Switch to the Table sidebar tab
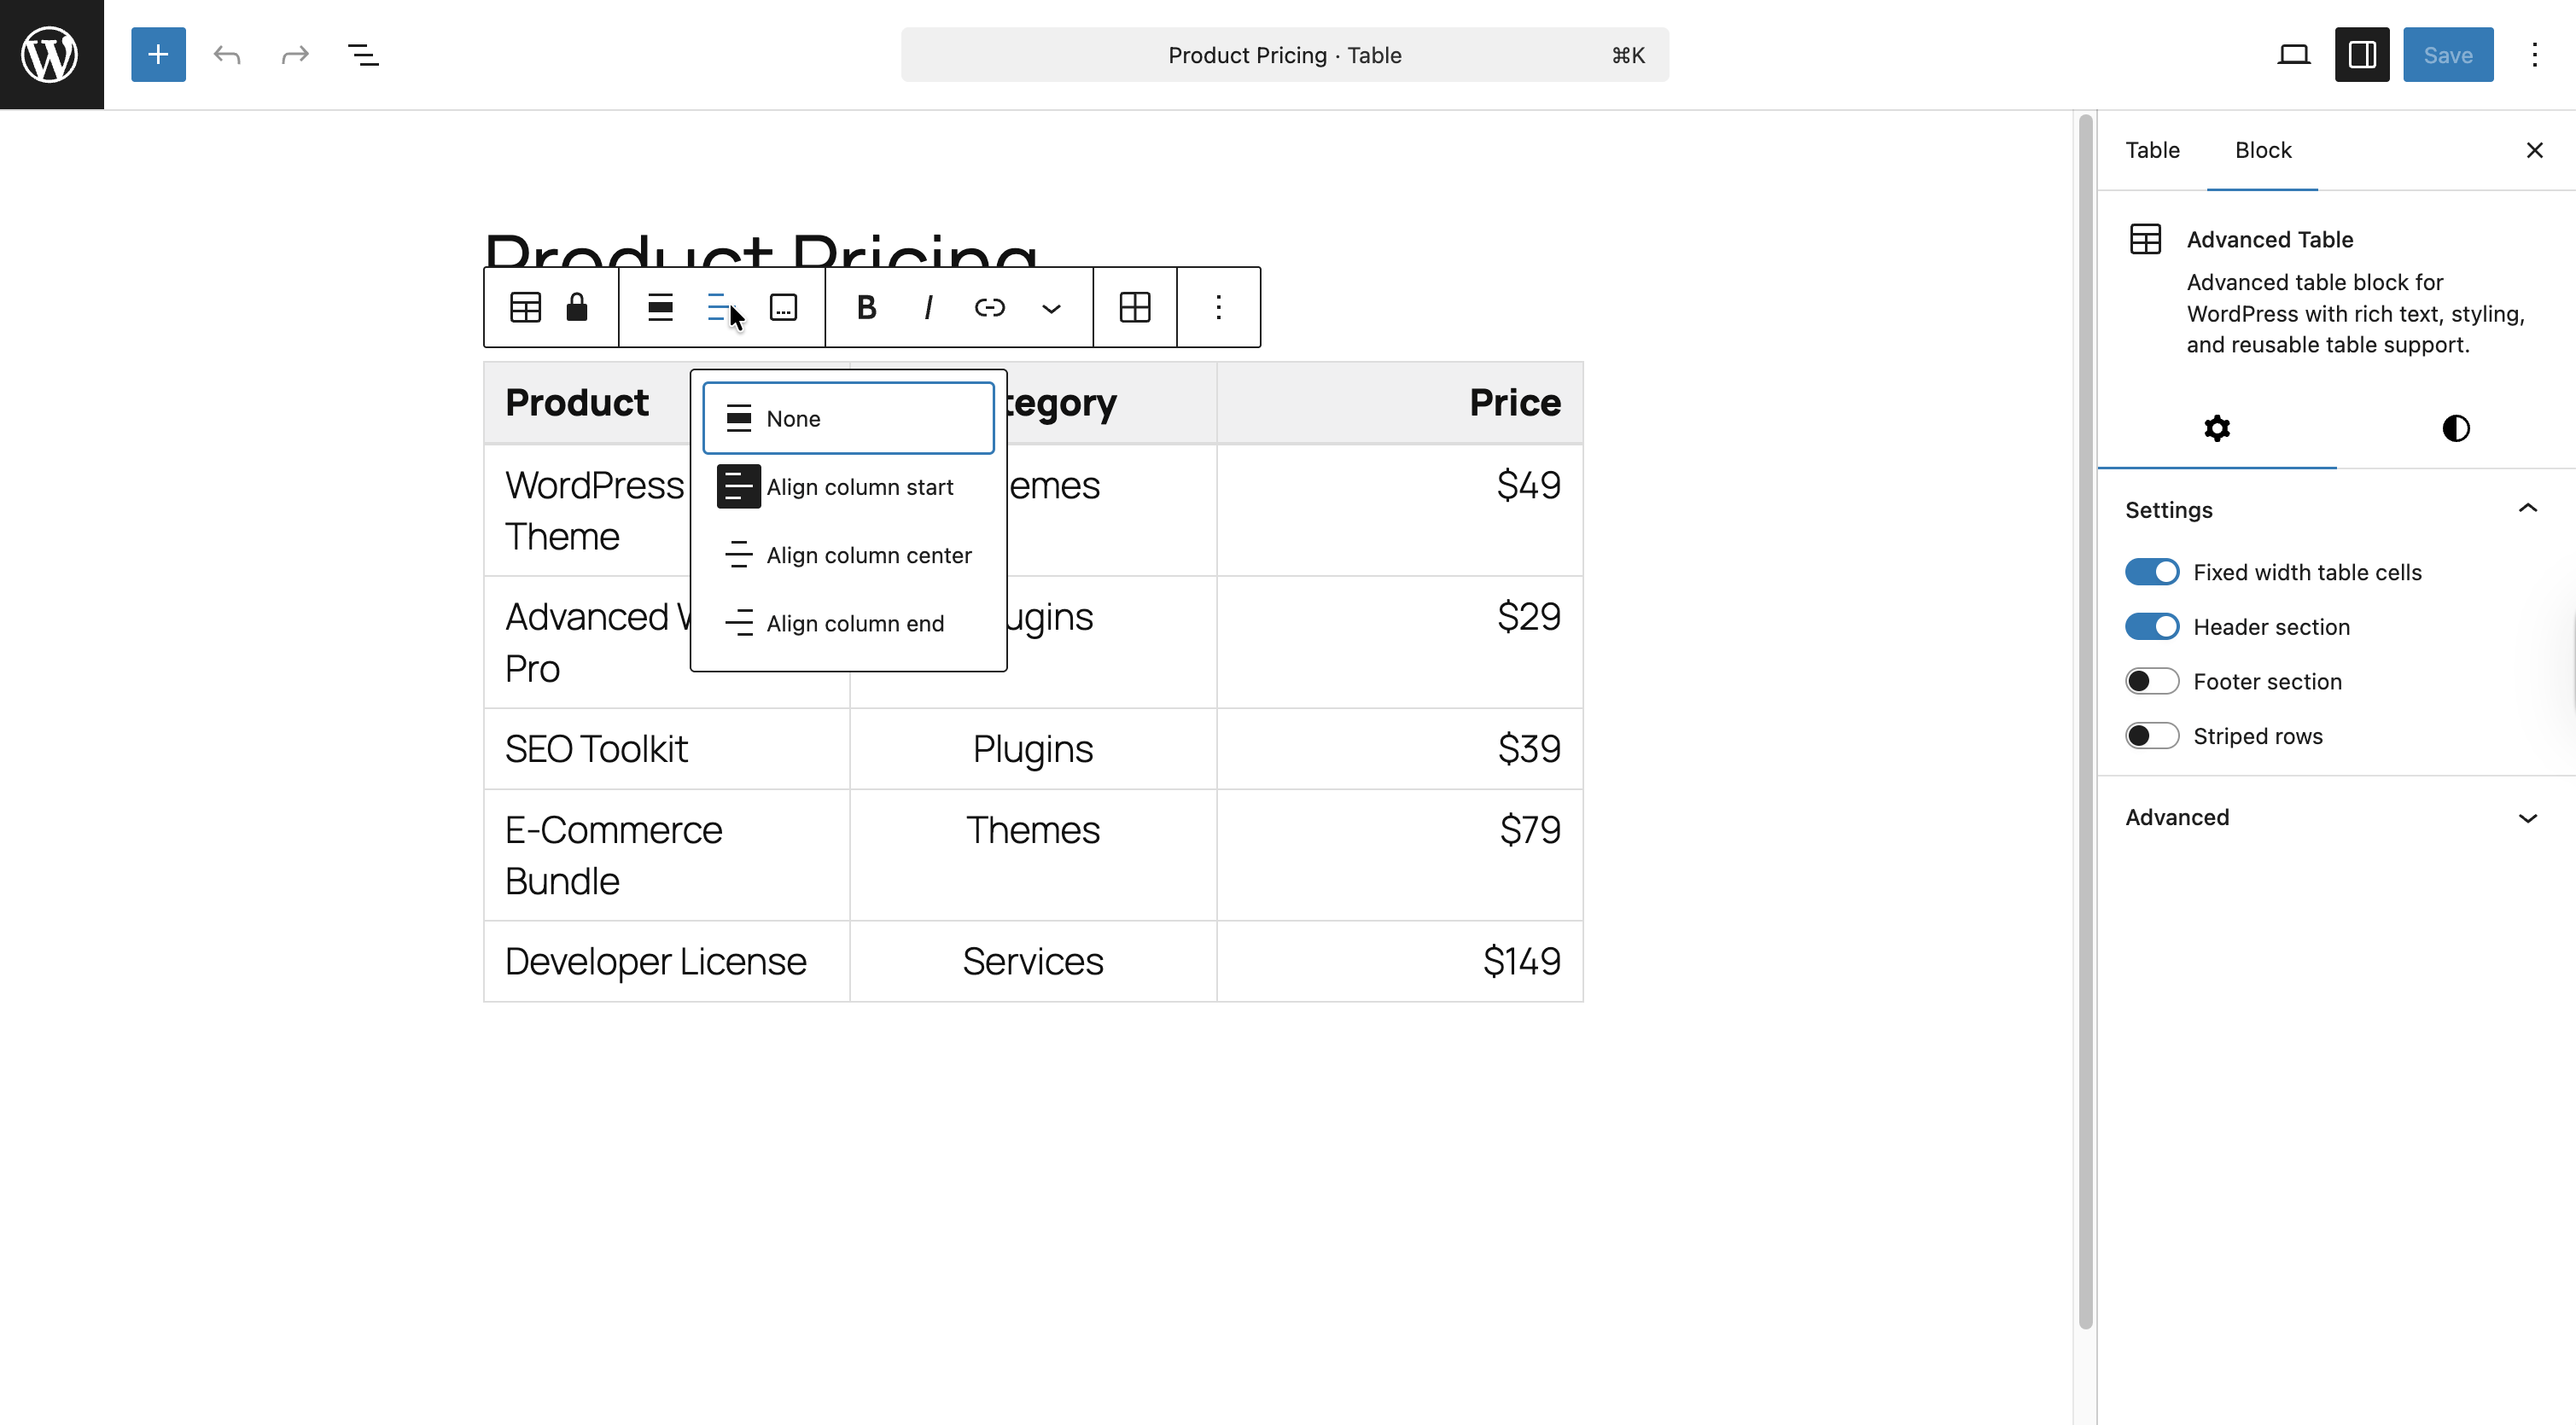The image size is (2576, 1425). [2152, 150]
